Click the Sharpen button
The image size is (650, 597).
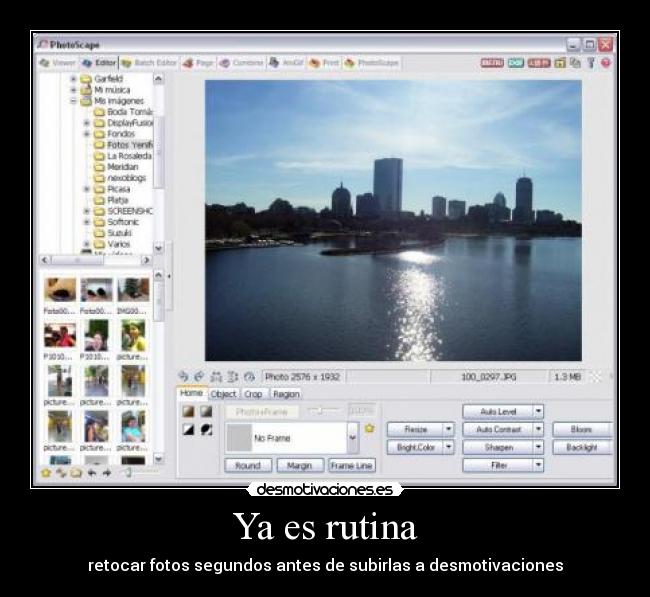point(498,447)
